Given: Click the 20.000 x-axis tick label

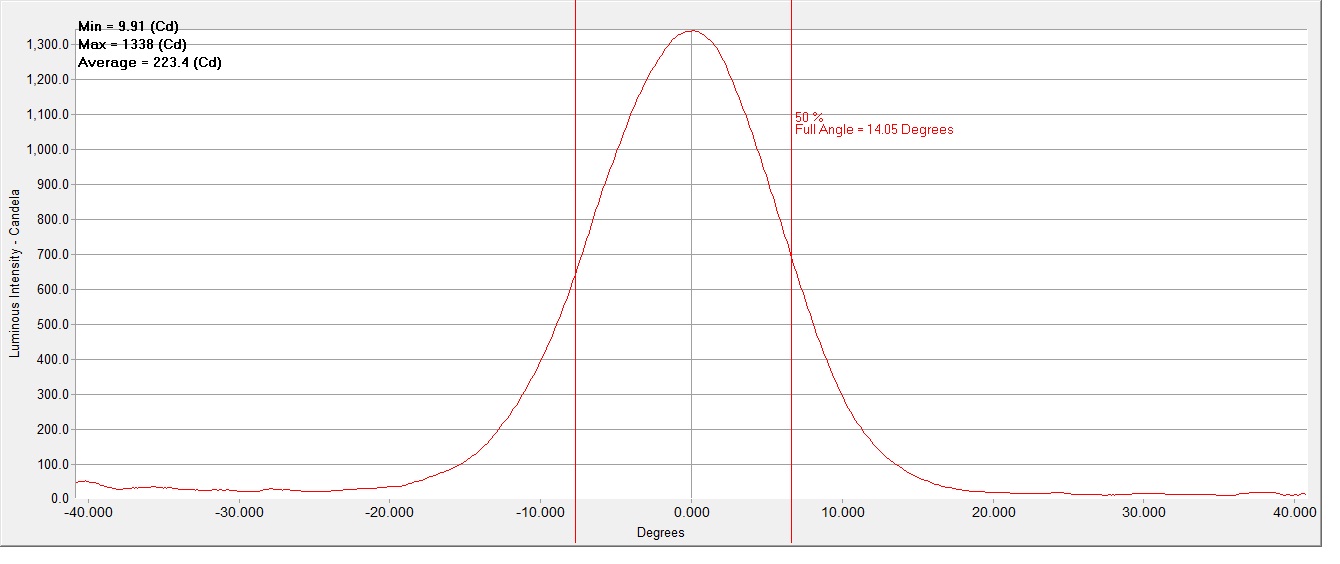Looking at the screenshot, I should coord(993,512).
